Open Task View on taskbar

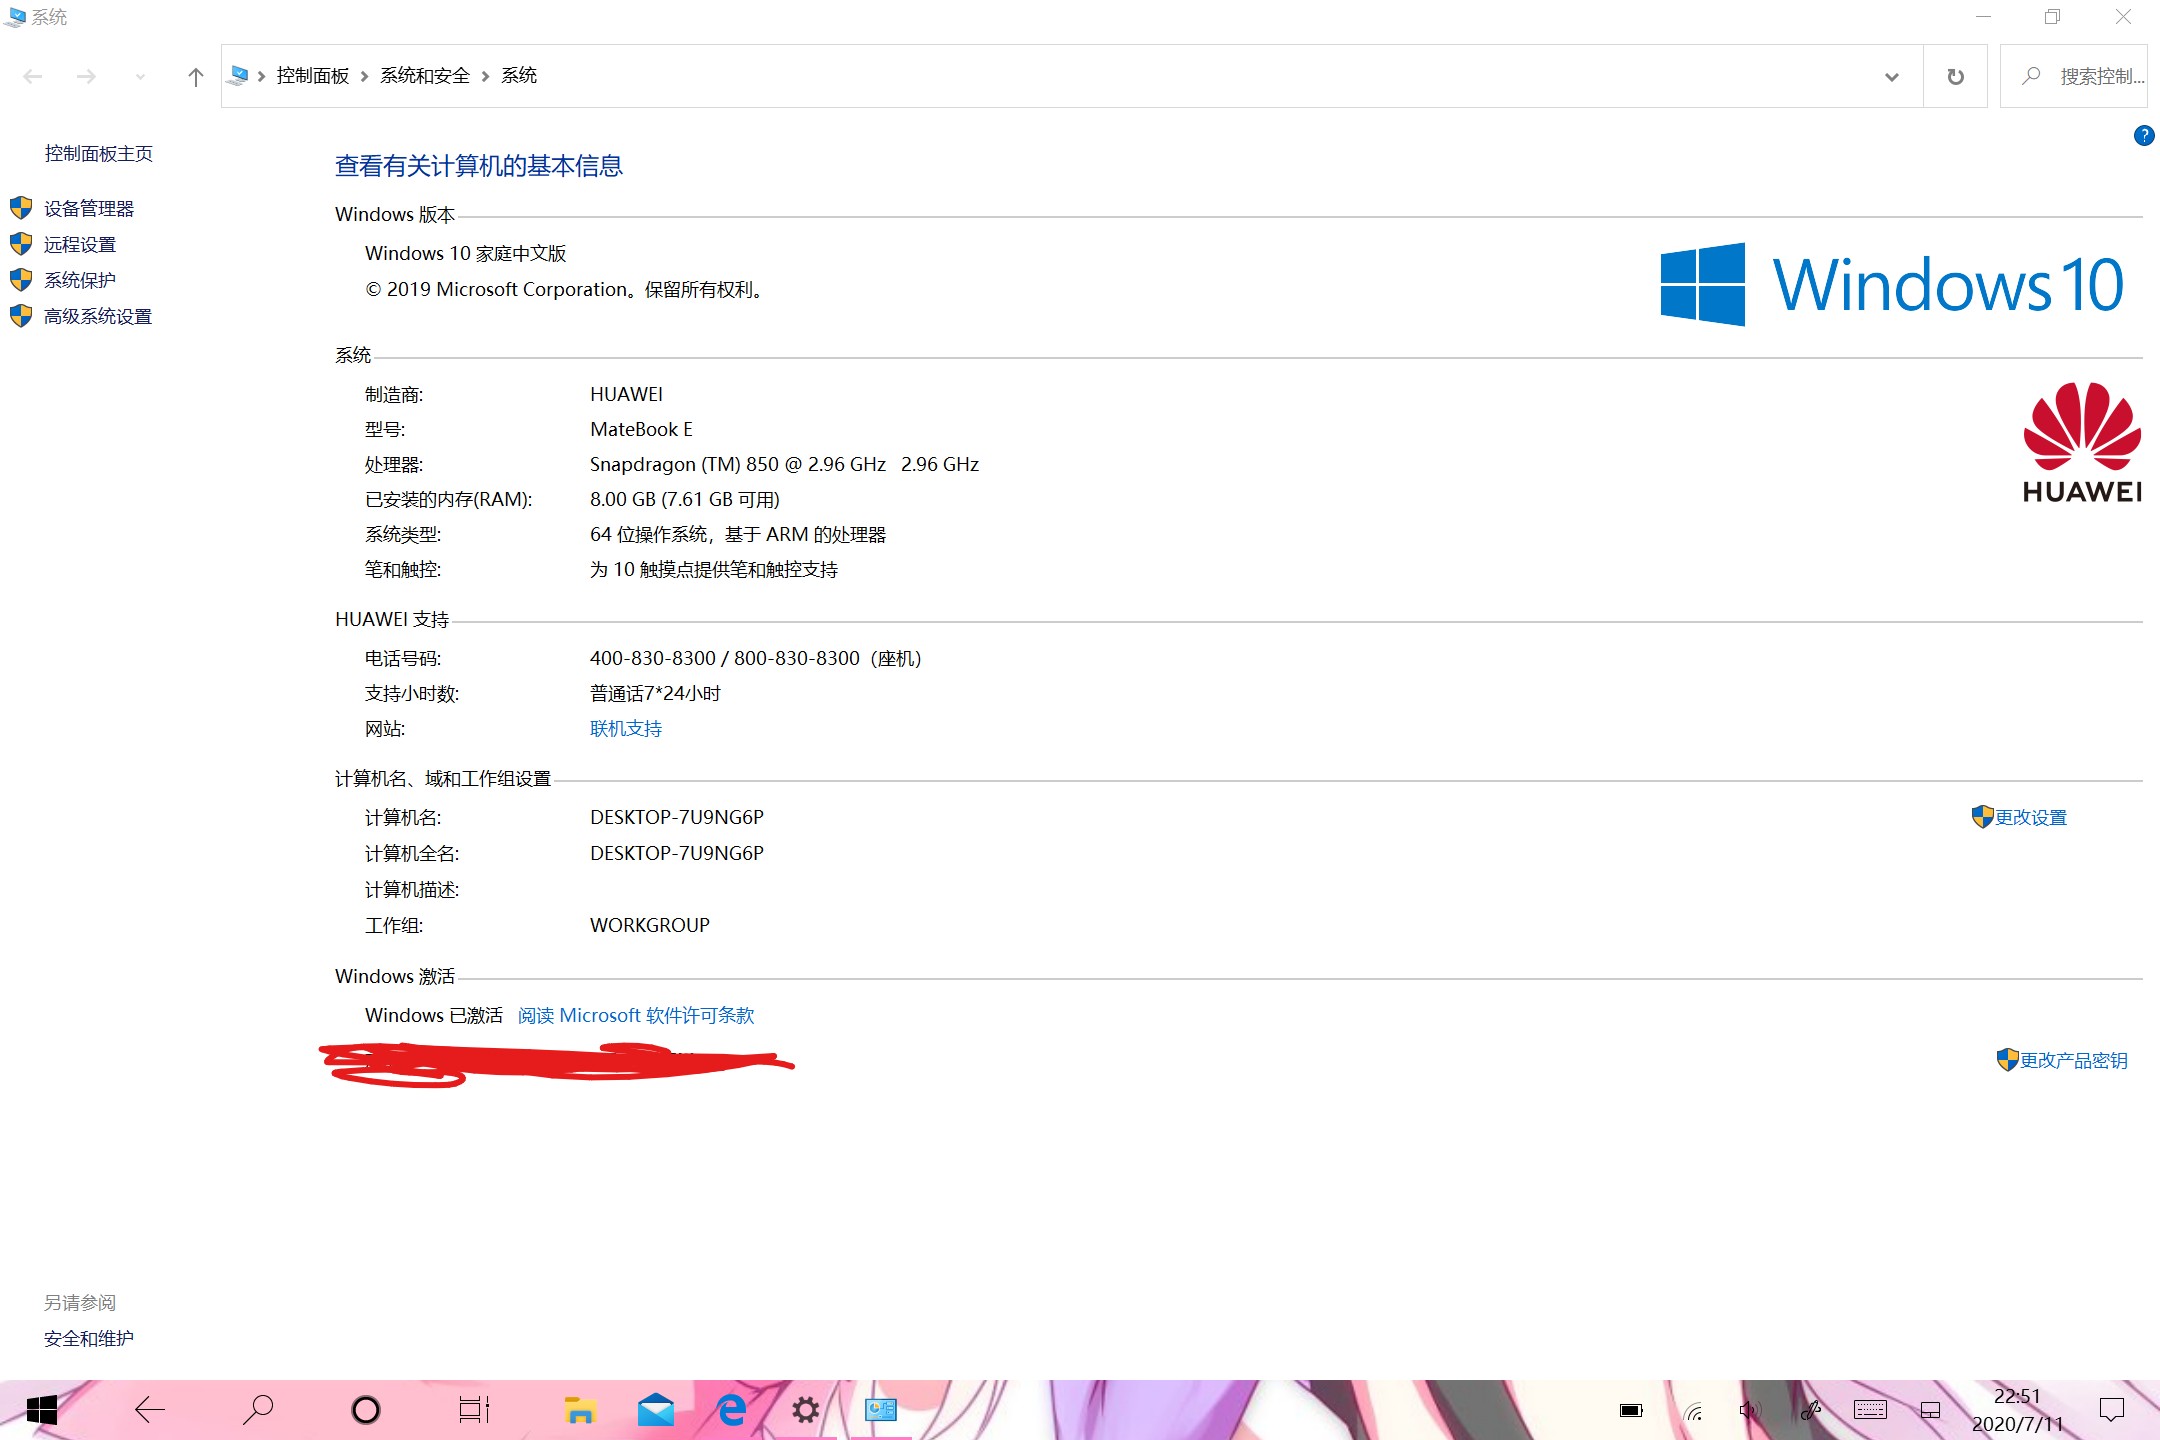[x=474, y=1411]
